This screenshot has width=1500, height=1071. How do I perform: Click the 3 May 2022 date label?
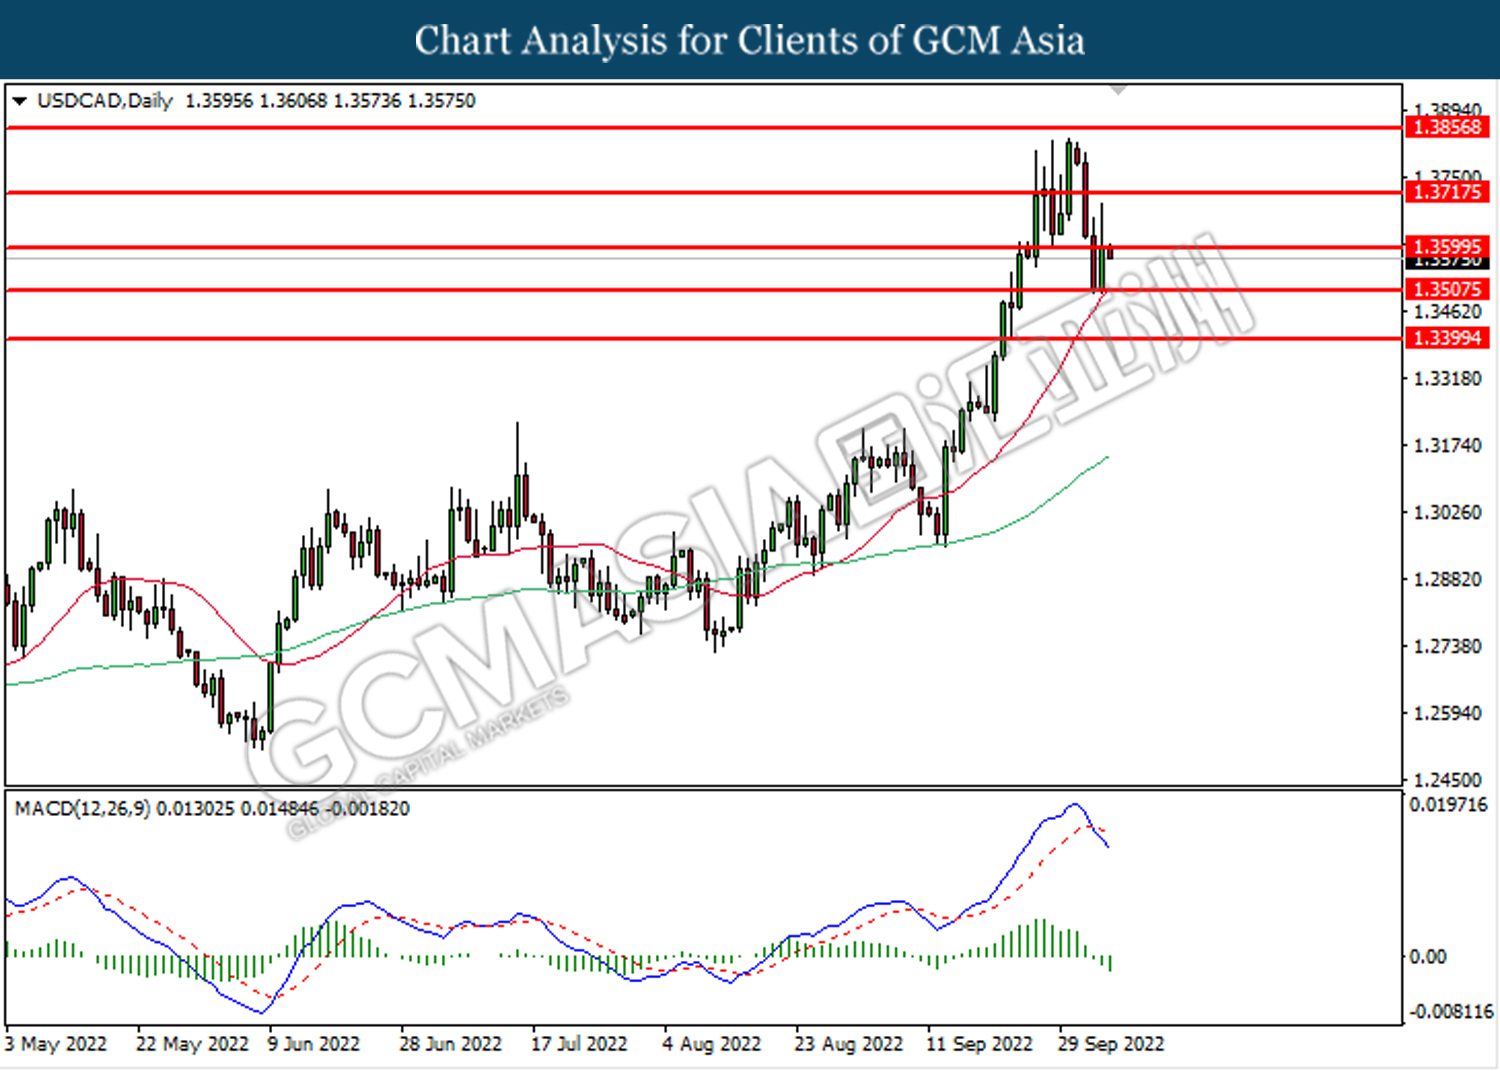click(55, 1044)
